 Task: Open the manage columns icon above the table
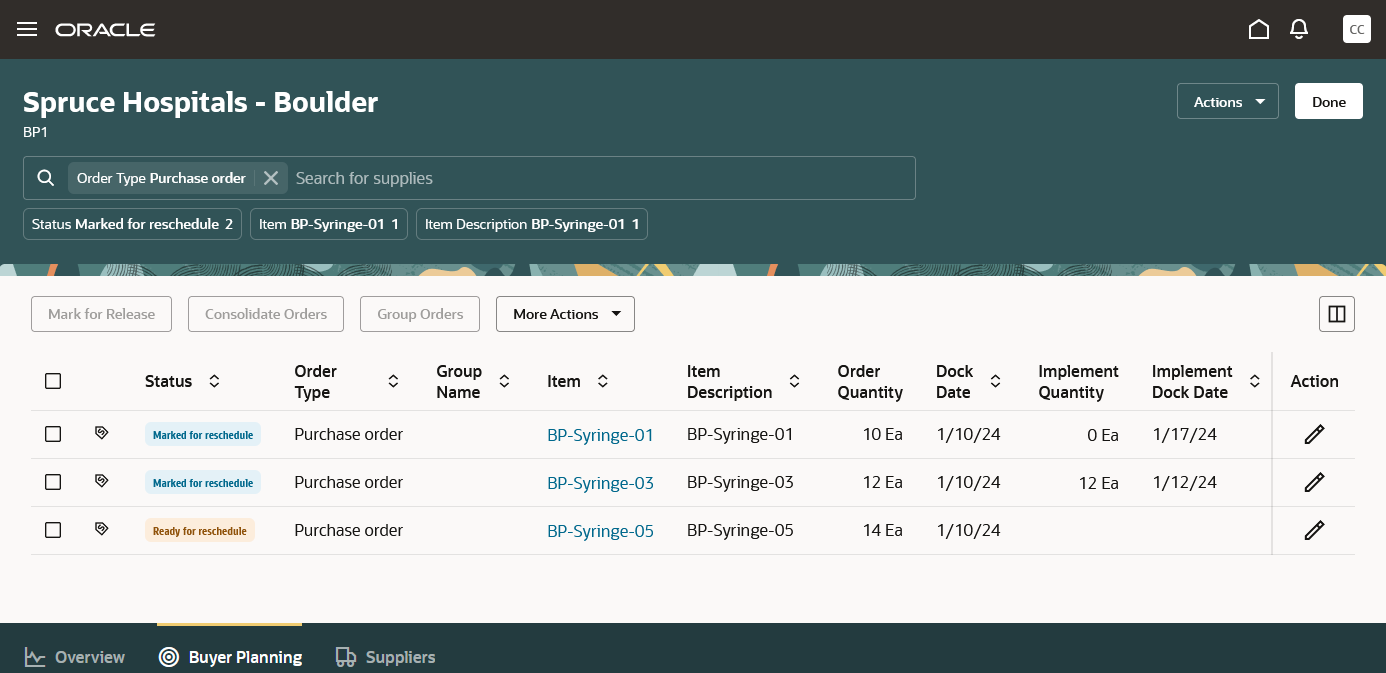tap(1337, 313)
